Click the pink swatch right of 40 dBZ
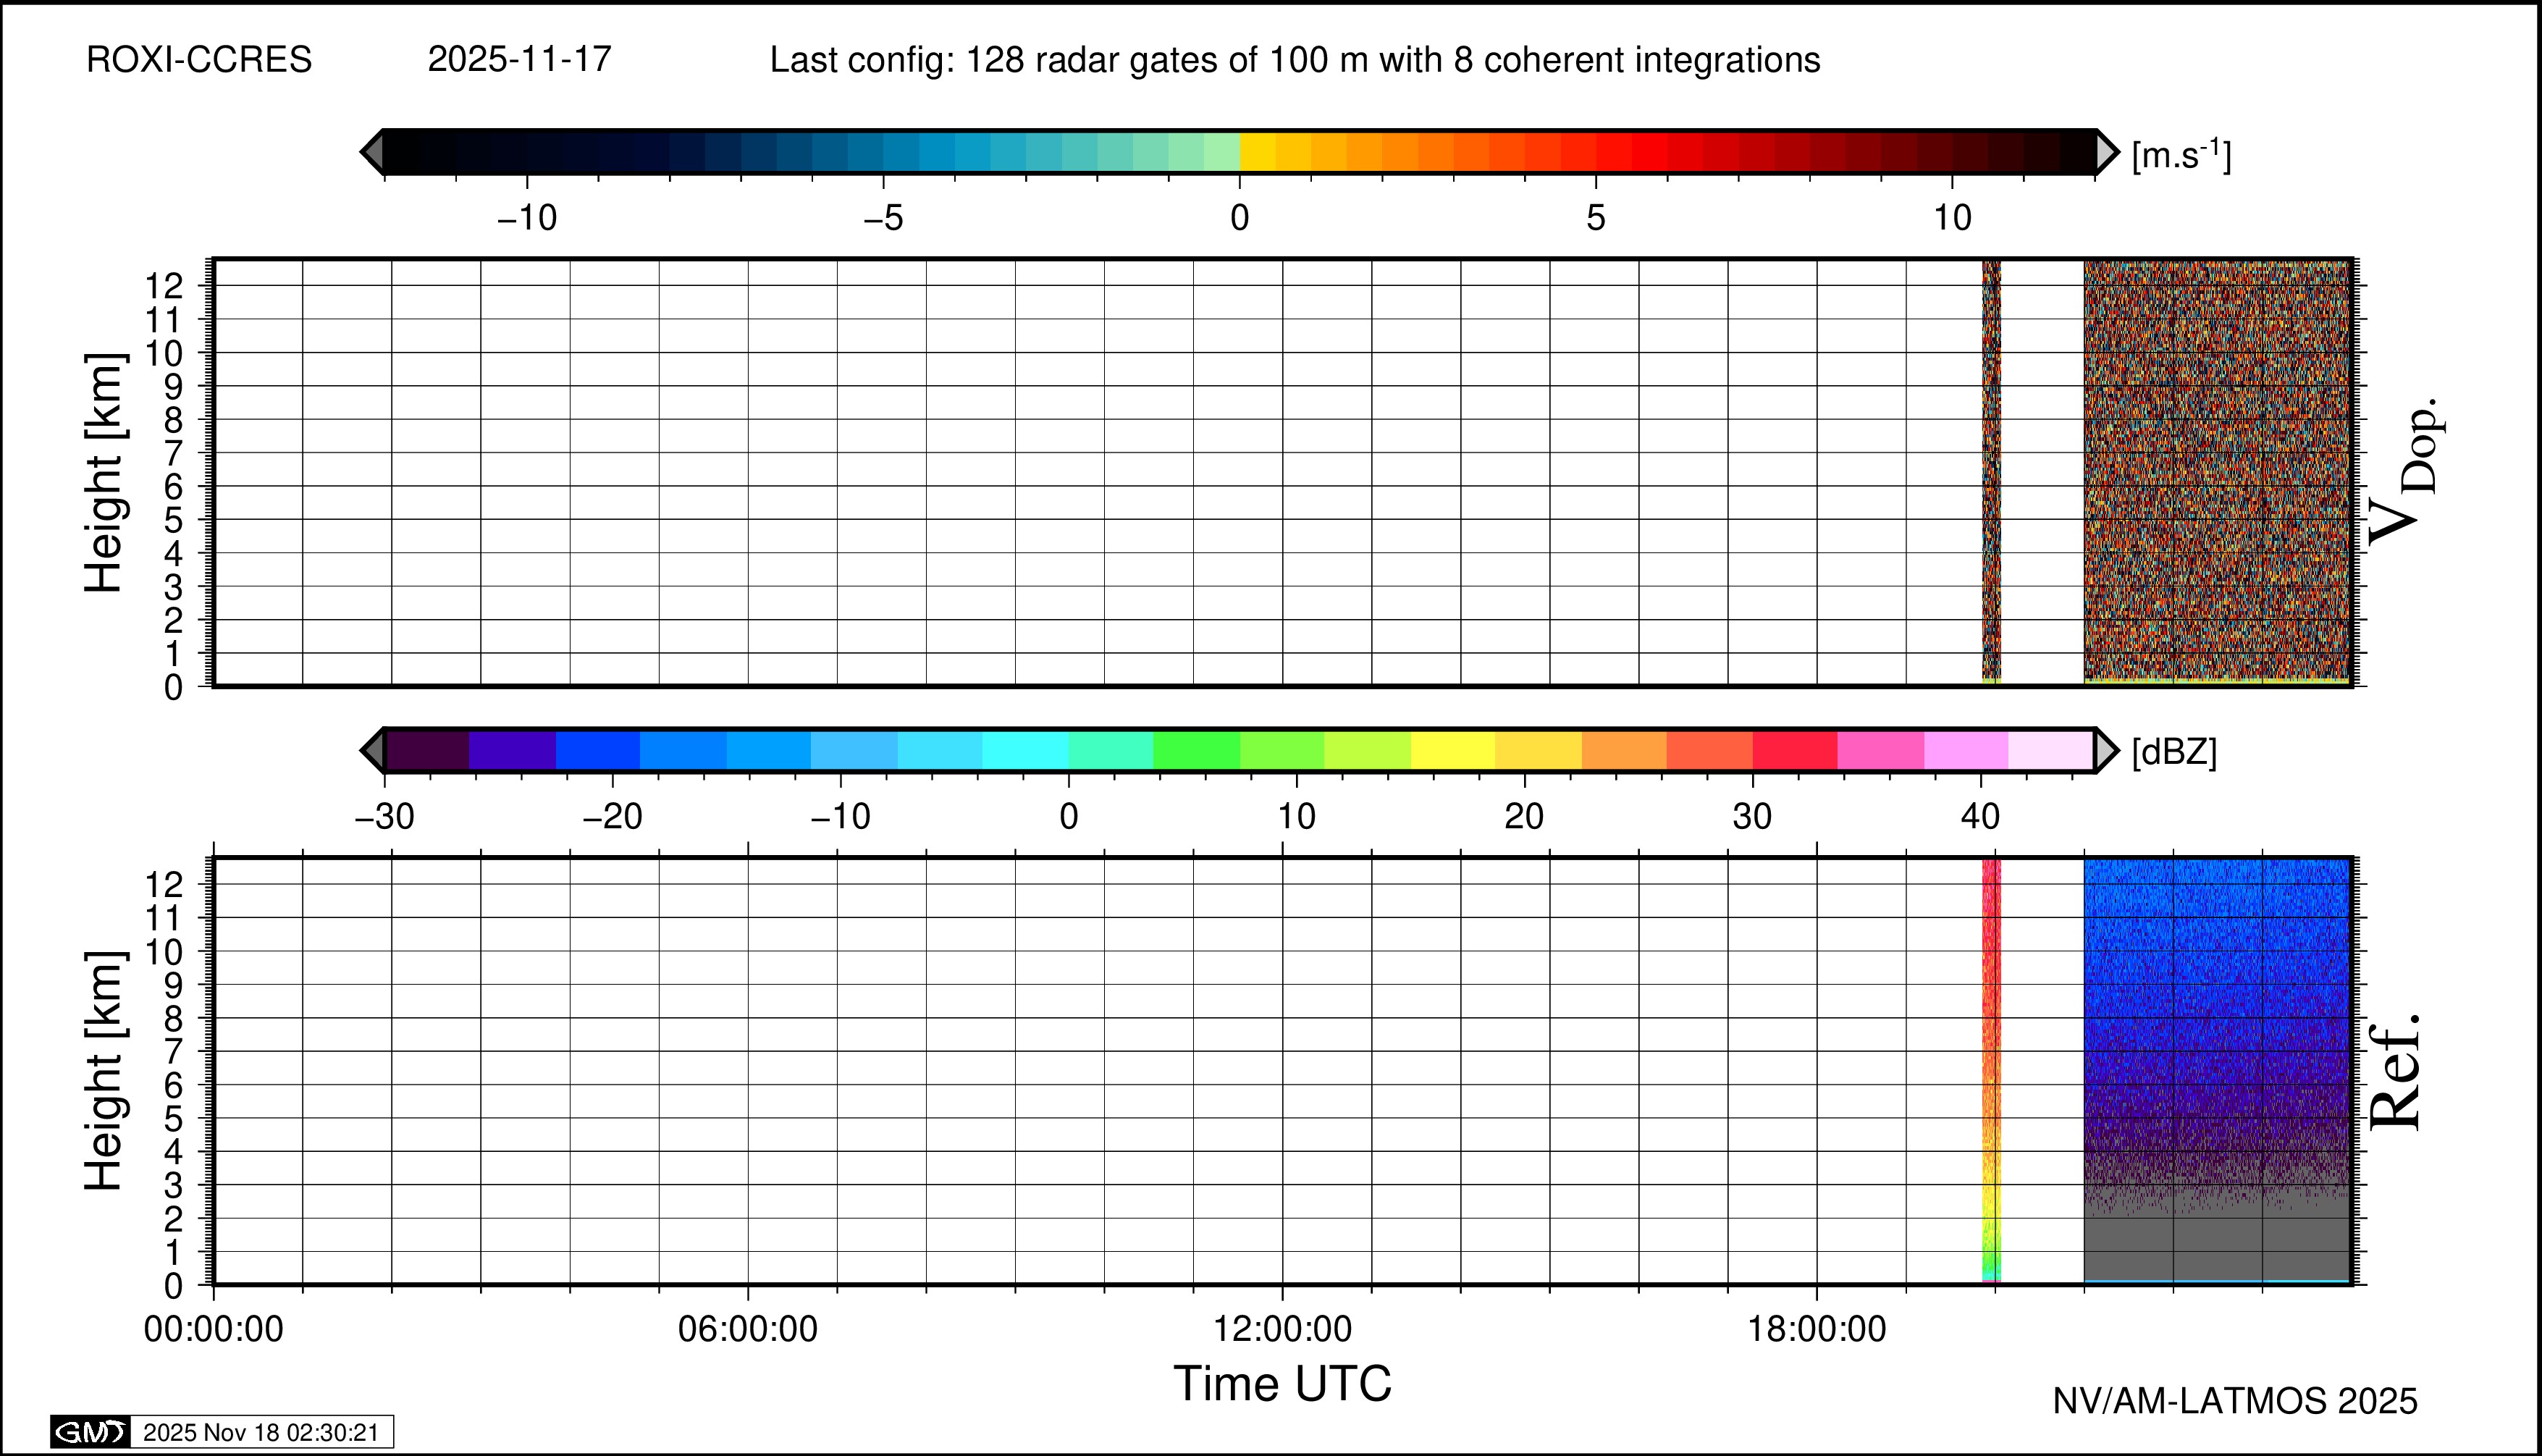This screenshot has height=1456, width=2542. coord(2050,750)
